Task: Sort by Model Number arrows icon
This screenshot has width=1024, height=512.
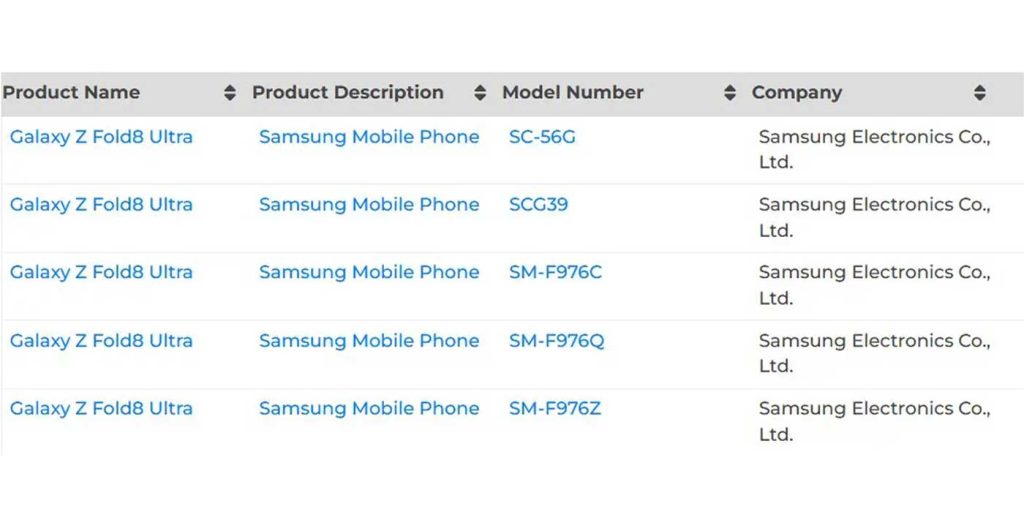Action: pyautogui.click(x=730, y=93)
